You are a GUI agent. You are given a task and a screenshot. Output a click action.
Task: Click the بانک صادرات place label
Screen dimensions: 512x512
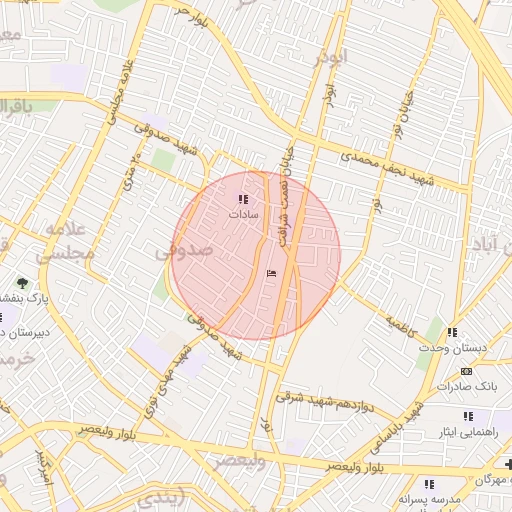(x=467, y=387)
